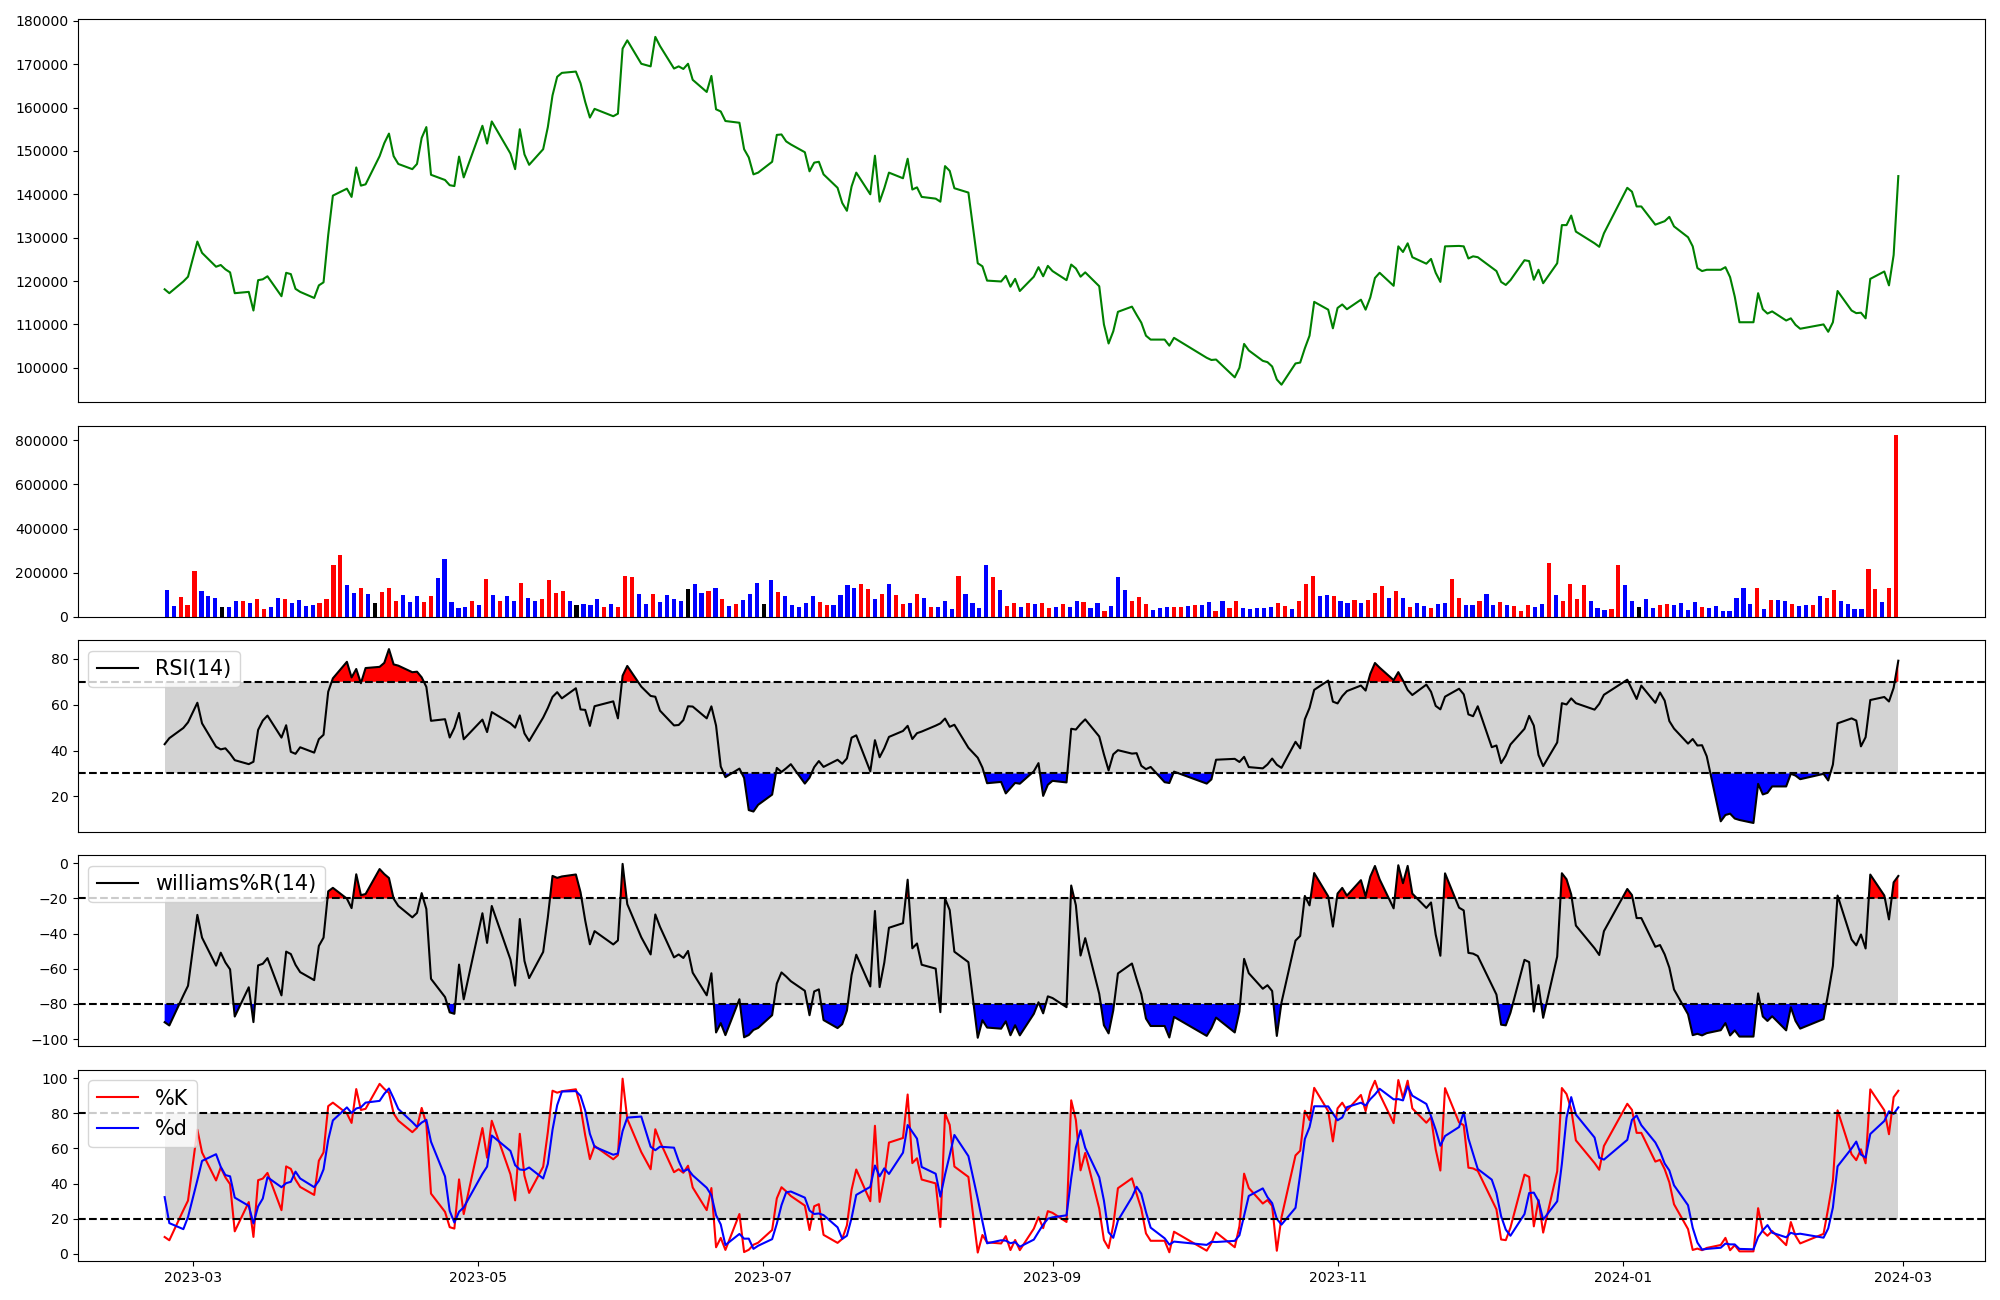Click the 180000 price axis label
Viewport: 2000px width, 1300px height.
click(43, 21)
